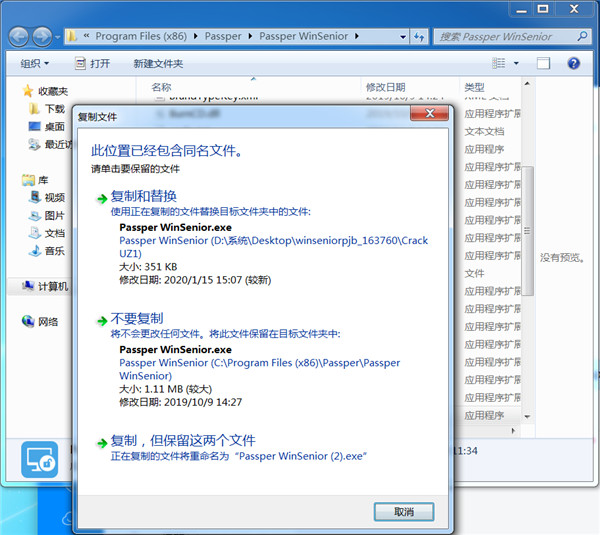Click the search magnifier icon
Screen dimensions: 600x535
[x=582, y=36]
